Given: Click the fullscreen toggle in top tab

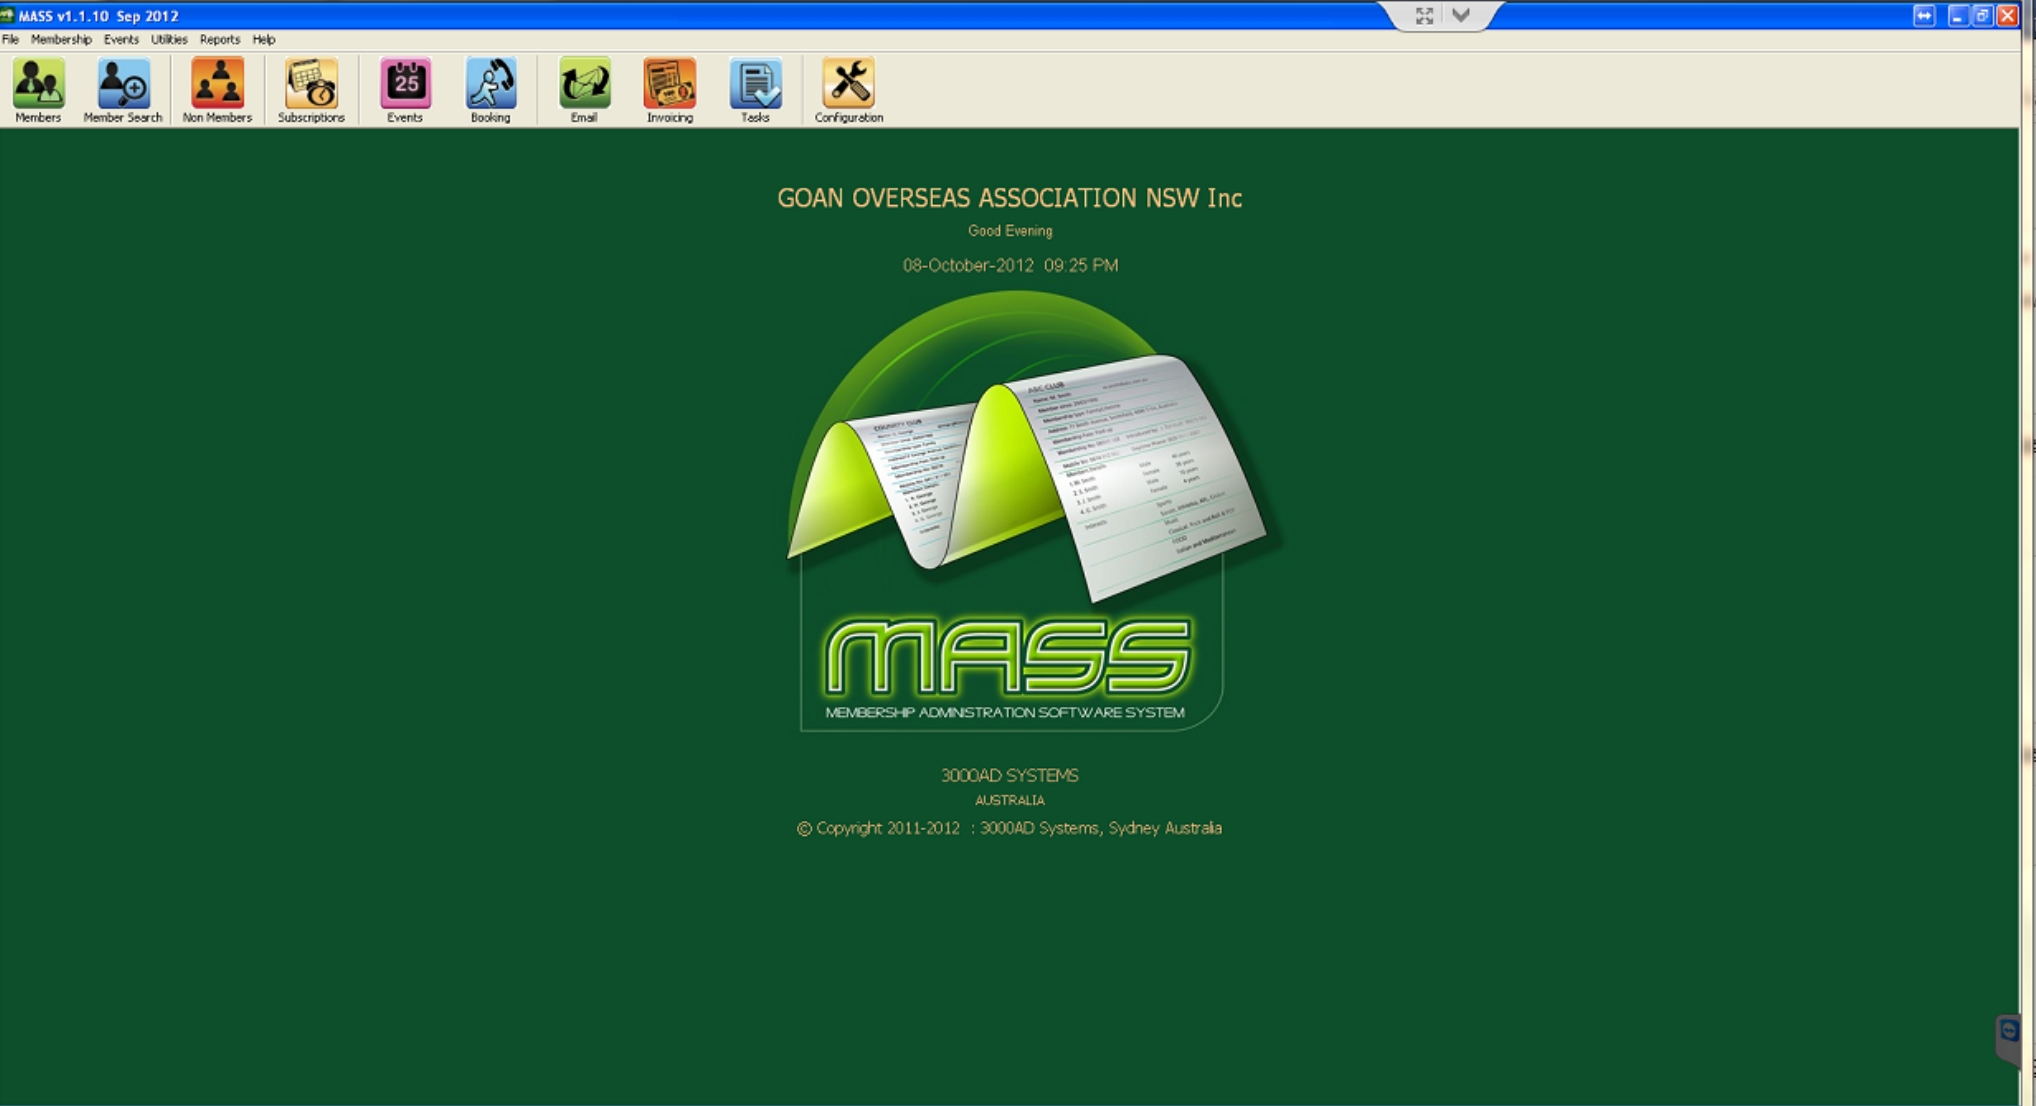Looking at the screenshot, I should (x=1424, y=15).
